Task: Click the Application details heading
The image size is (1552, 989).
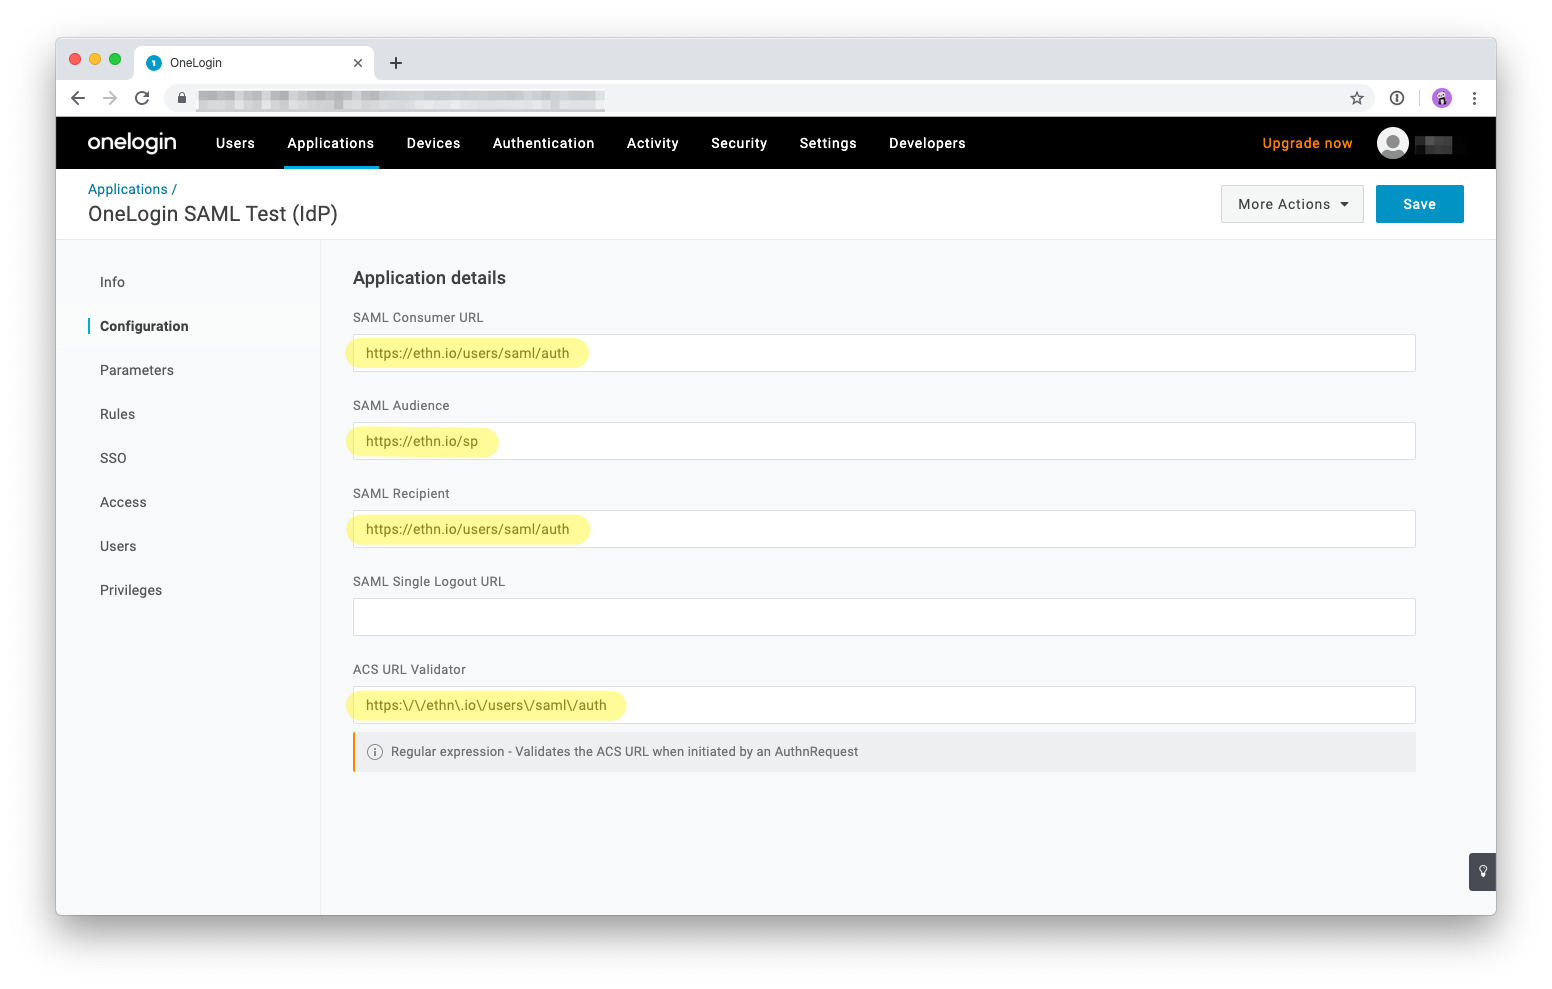Action: (x=429, y=278)
